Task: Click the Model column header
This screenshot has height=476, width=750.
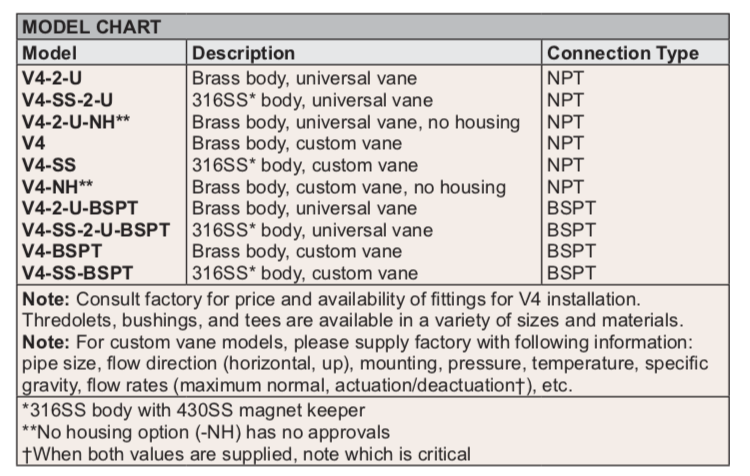Action: [50, 53]
